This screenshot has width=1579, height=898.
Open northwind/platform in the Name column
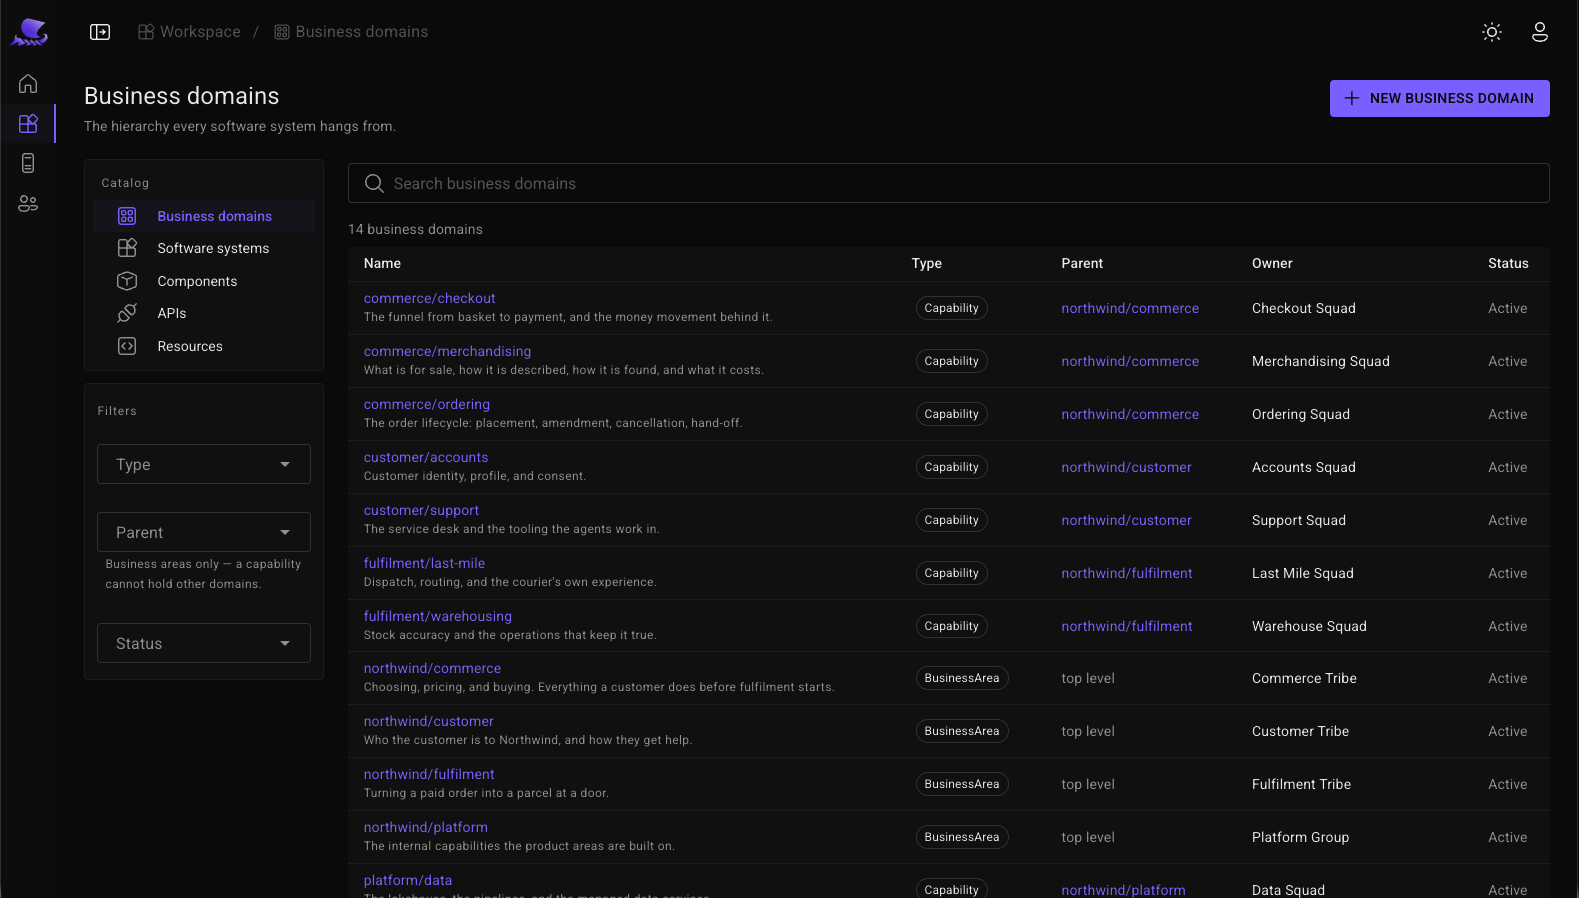tap(426, 827)
